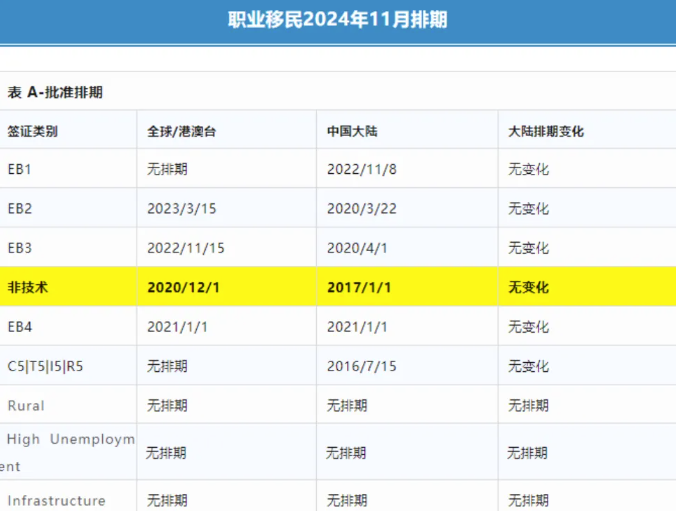676x522 pixels.
Task: Select the Rural row label
Action: click(26, 406)
